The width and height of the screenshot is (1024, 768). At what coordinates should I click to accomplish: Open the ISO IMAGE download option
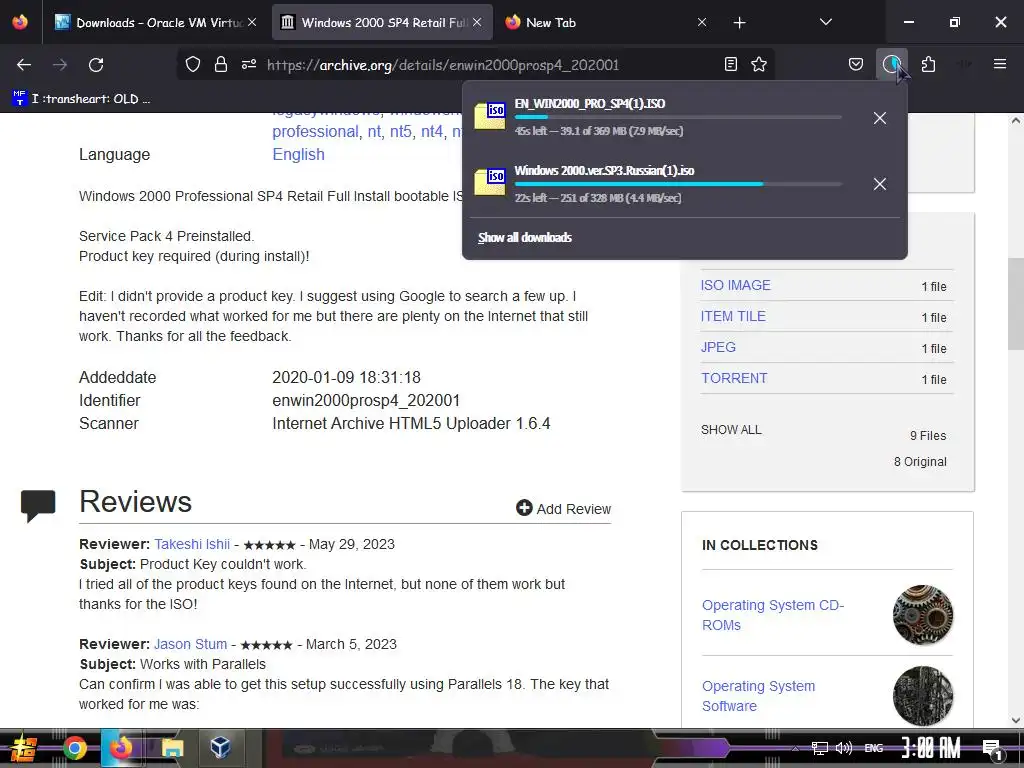pos(735,285)
